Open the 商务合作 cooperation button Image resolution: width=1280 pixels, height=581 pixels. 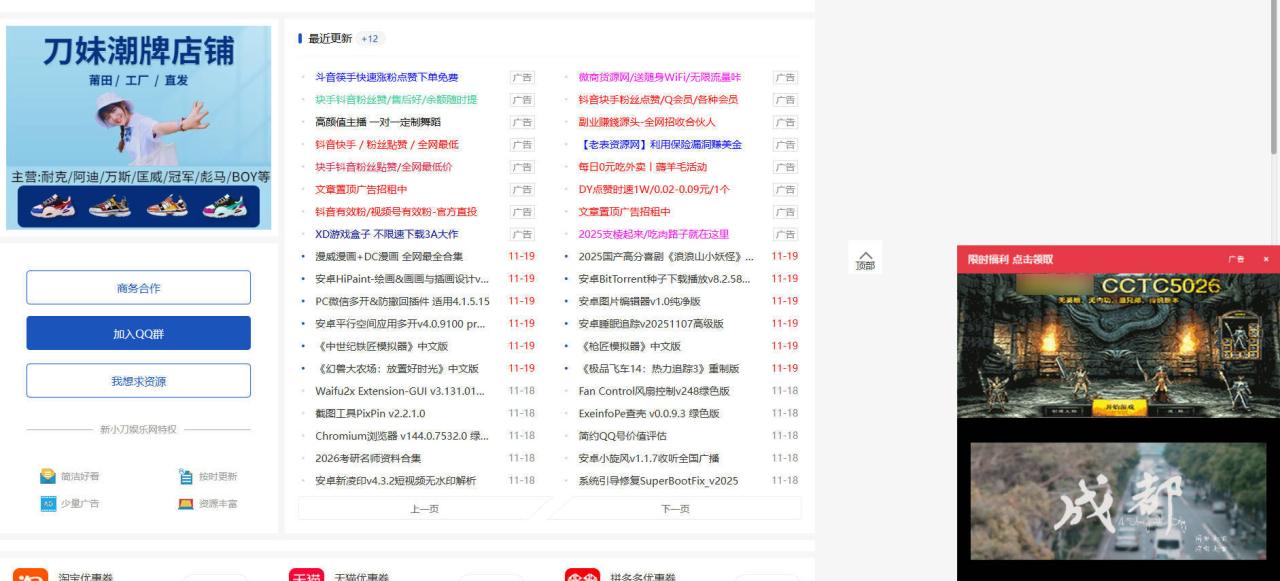[138, 287]
